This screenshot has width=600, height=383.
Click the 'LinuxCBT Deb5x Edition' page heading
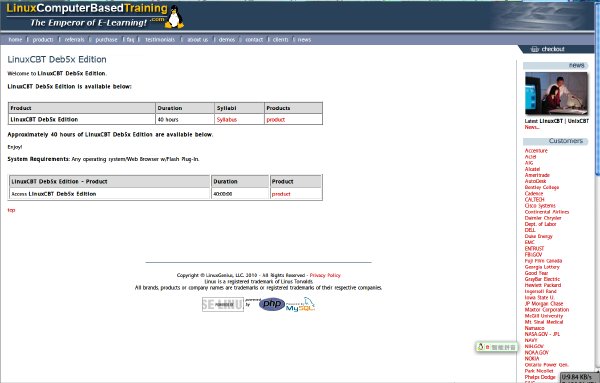point(57,60)
